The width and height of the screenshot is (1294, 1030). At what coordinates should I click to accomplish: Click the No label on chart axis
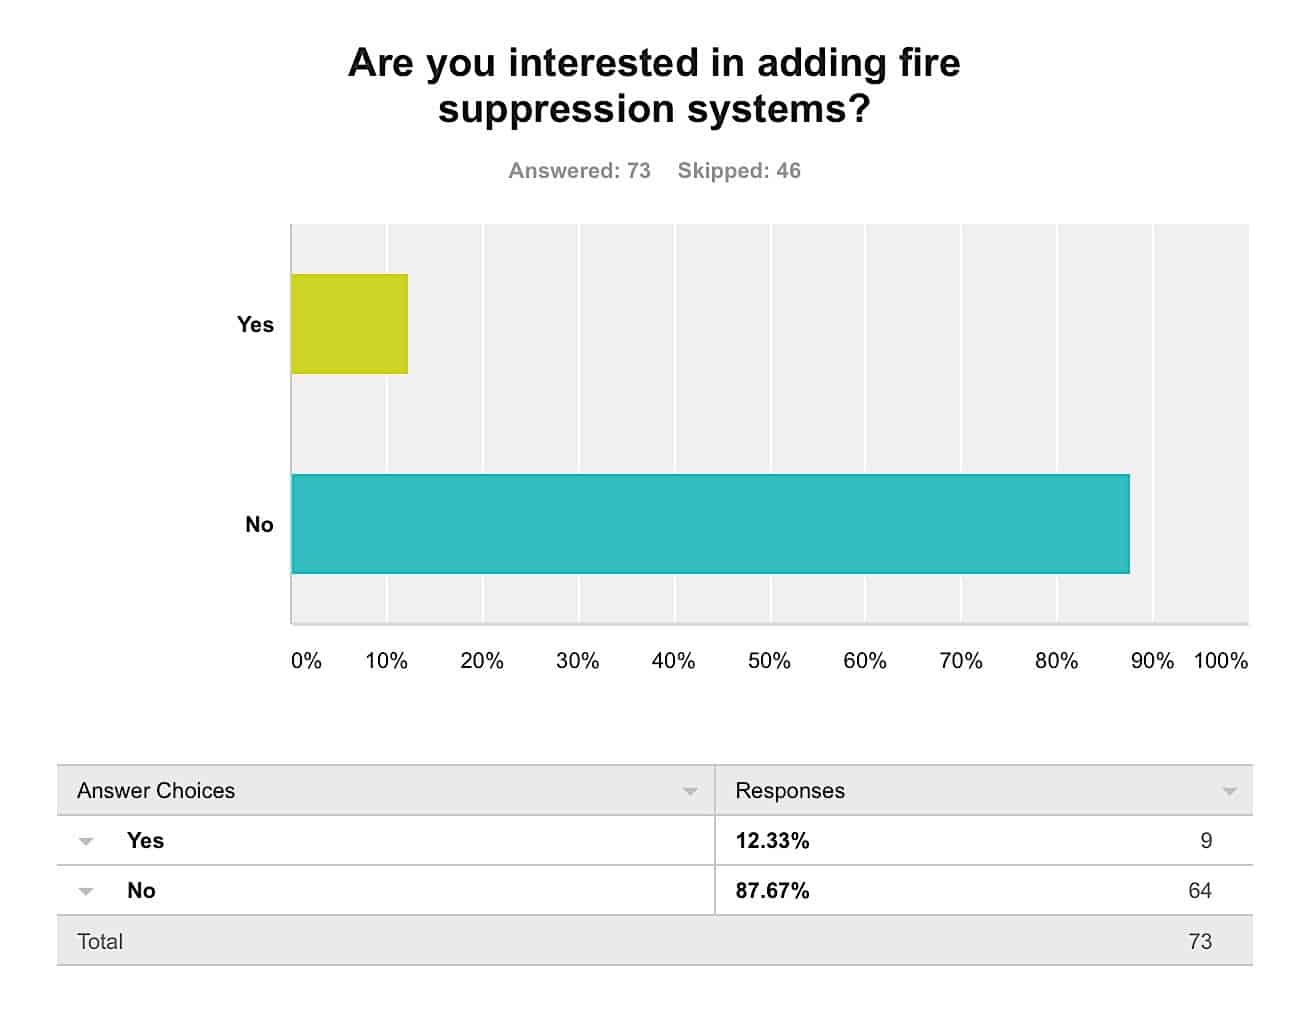pyautogui.click(x=259, y=524)
